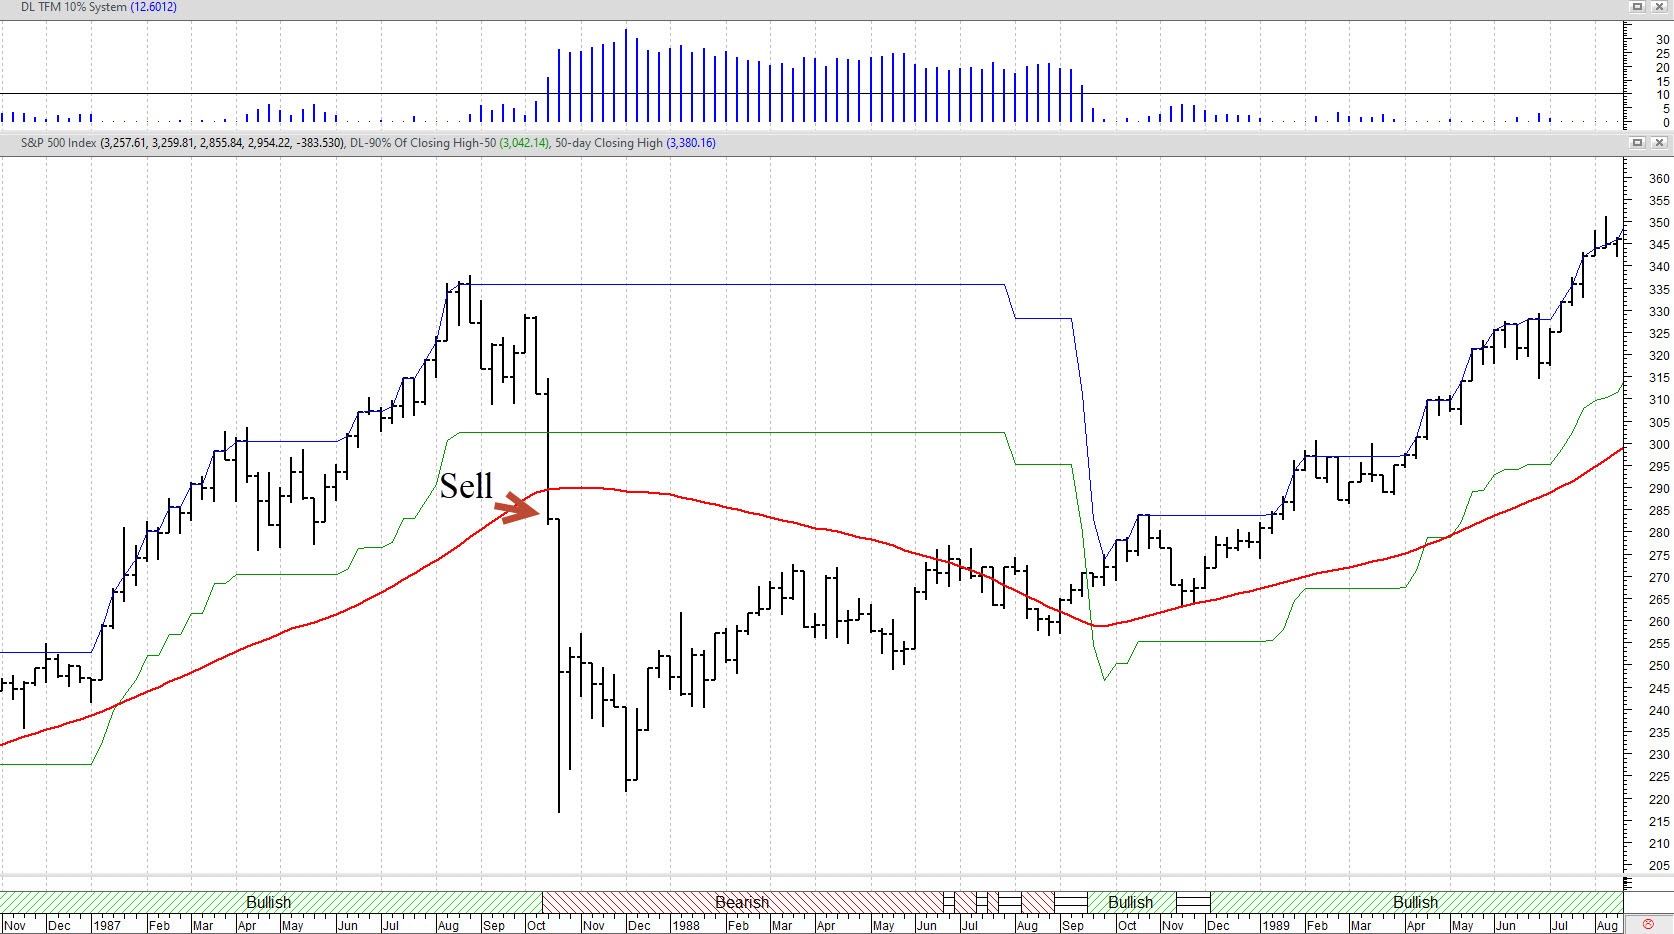
Task: Select the Bearish ribbon segment
Action: [x=742, y=902]
